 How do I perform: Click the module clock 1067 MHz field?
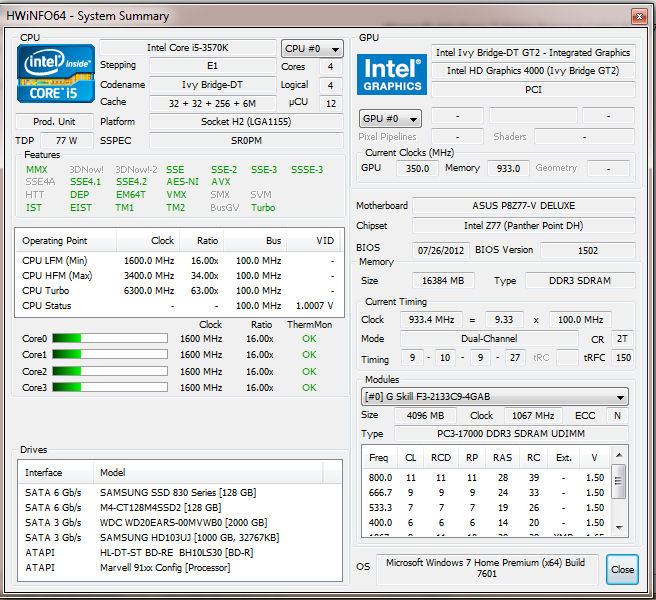tap(533, 415)
